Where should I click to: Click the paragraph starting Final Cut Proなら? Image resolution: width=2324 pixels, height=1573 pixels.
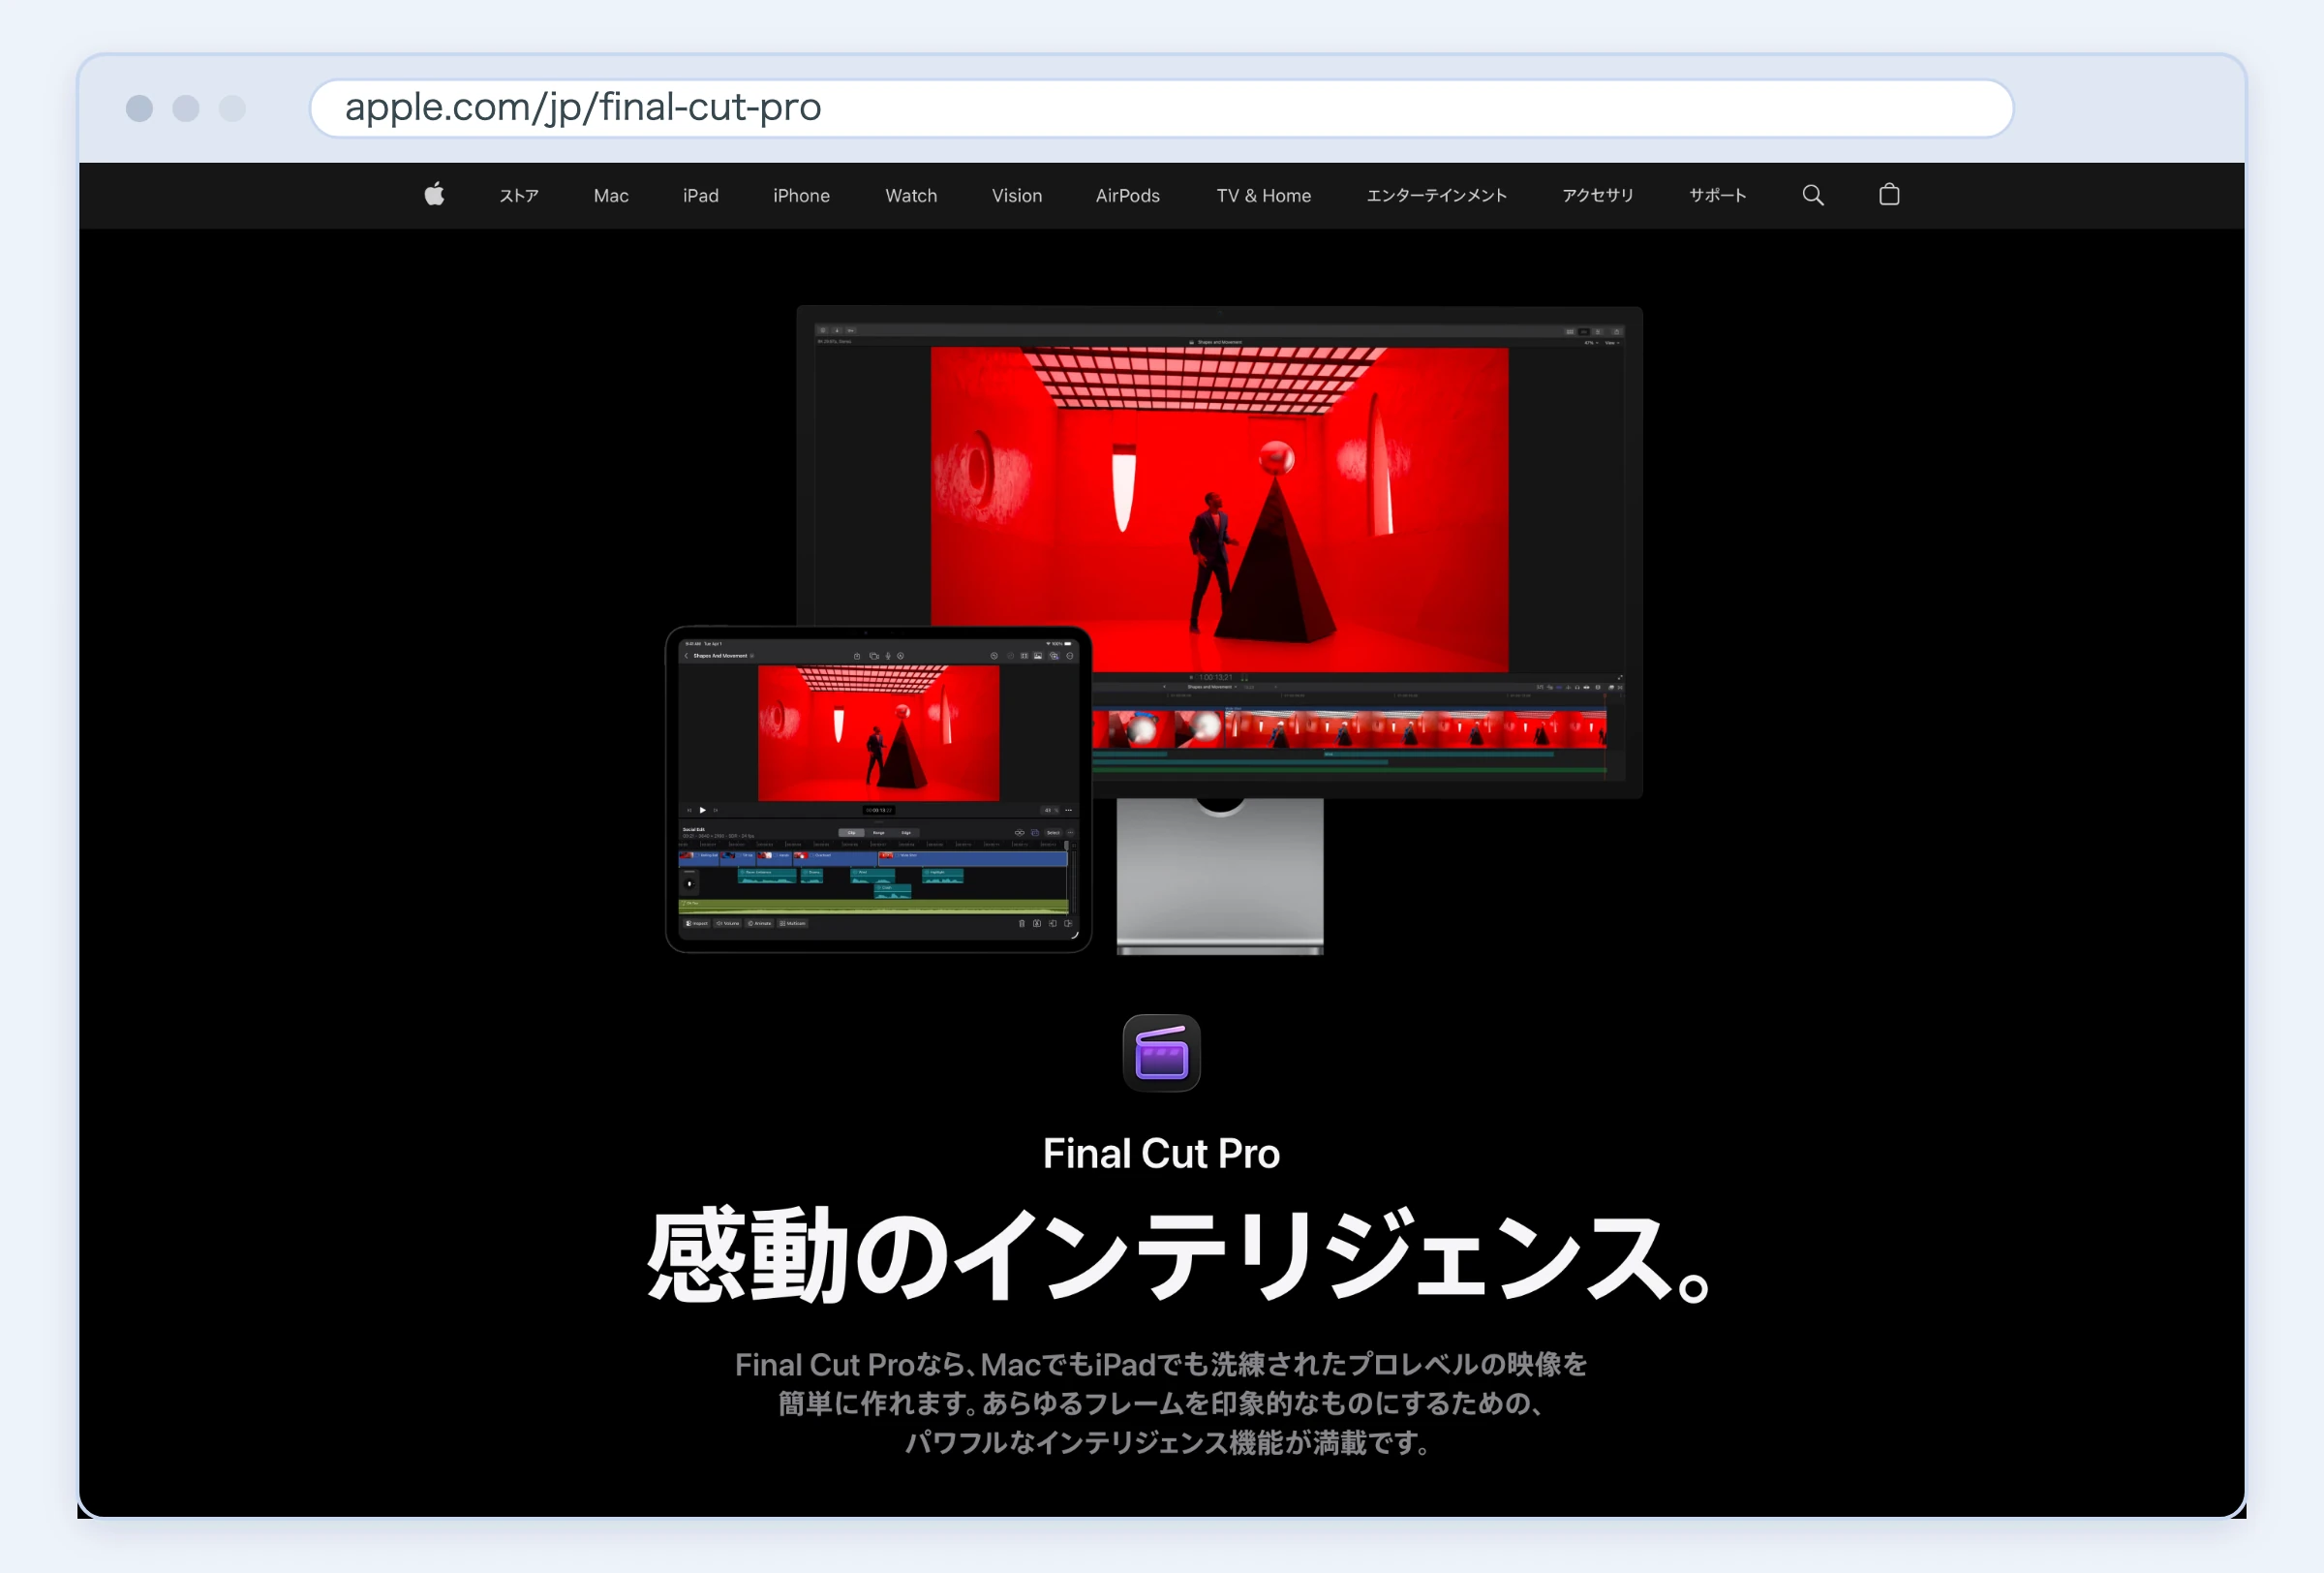(x=1161, y=1403)
